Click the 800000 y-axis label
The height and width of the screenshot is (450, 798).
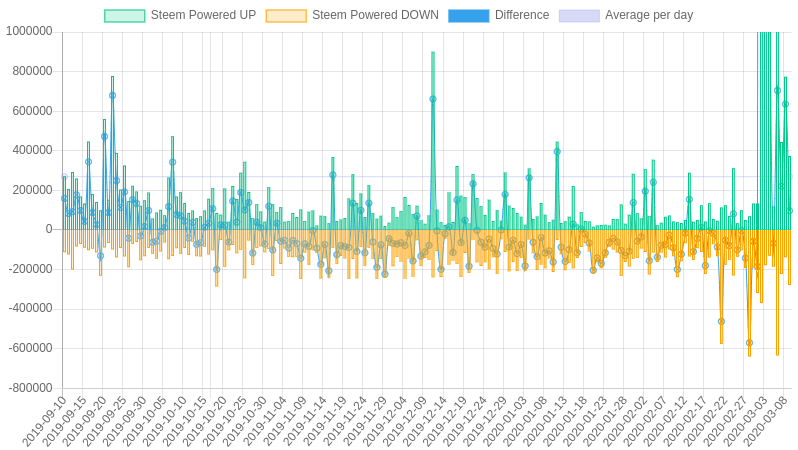(x=32, y=71)
